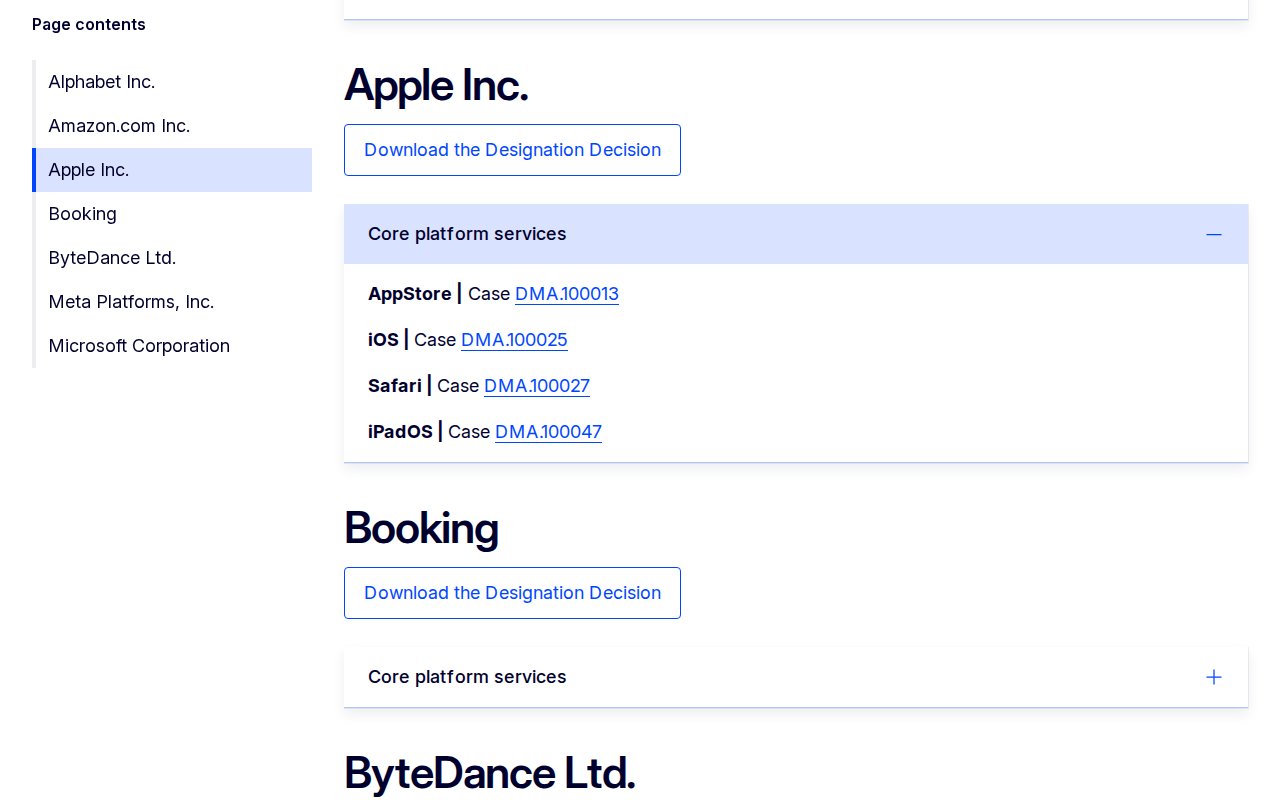Click the Safari service name
Viewport: 1280px width, 800px height.
[395, 386]
